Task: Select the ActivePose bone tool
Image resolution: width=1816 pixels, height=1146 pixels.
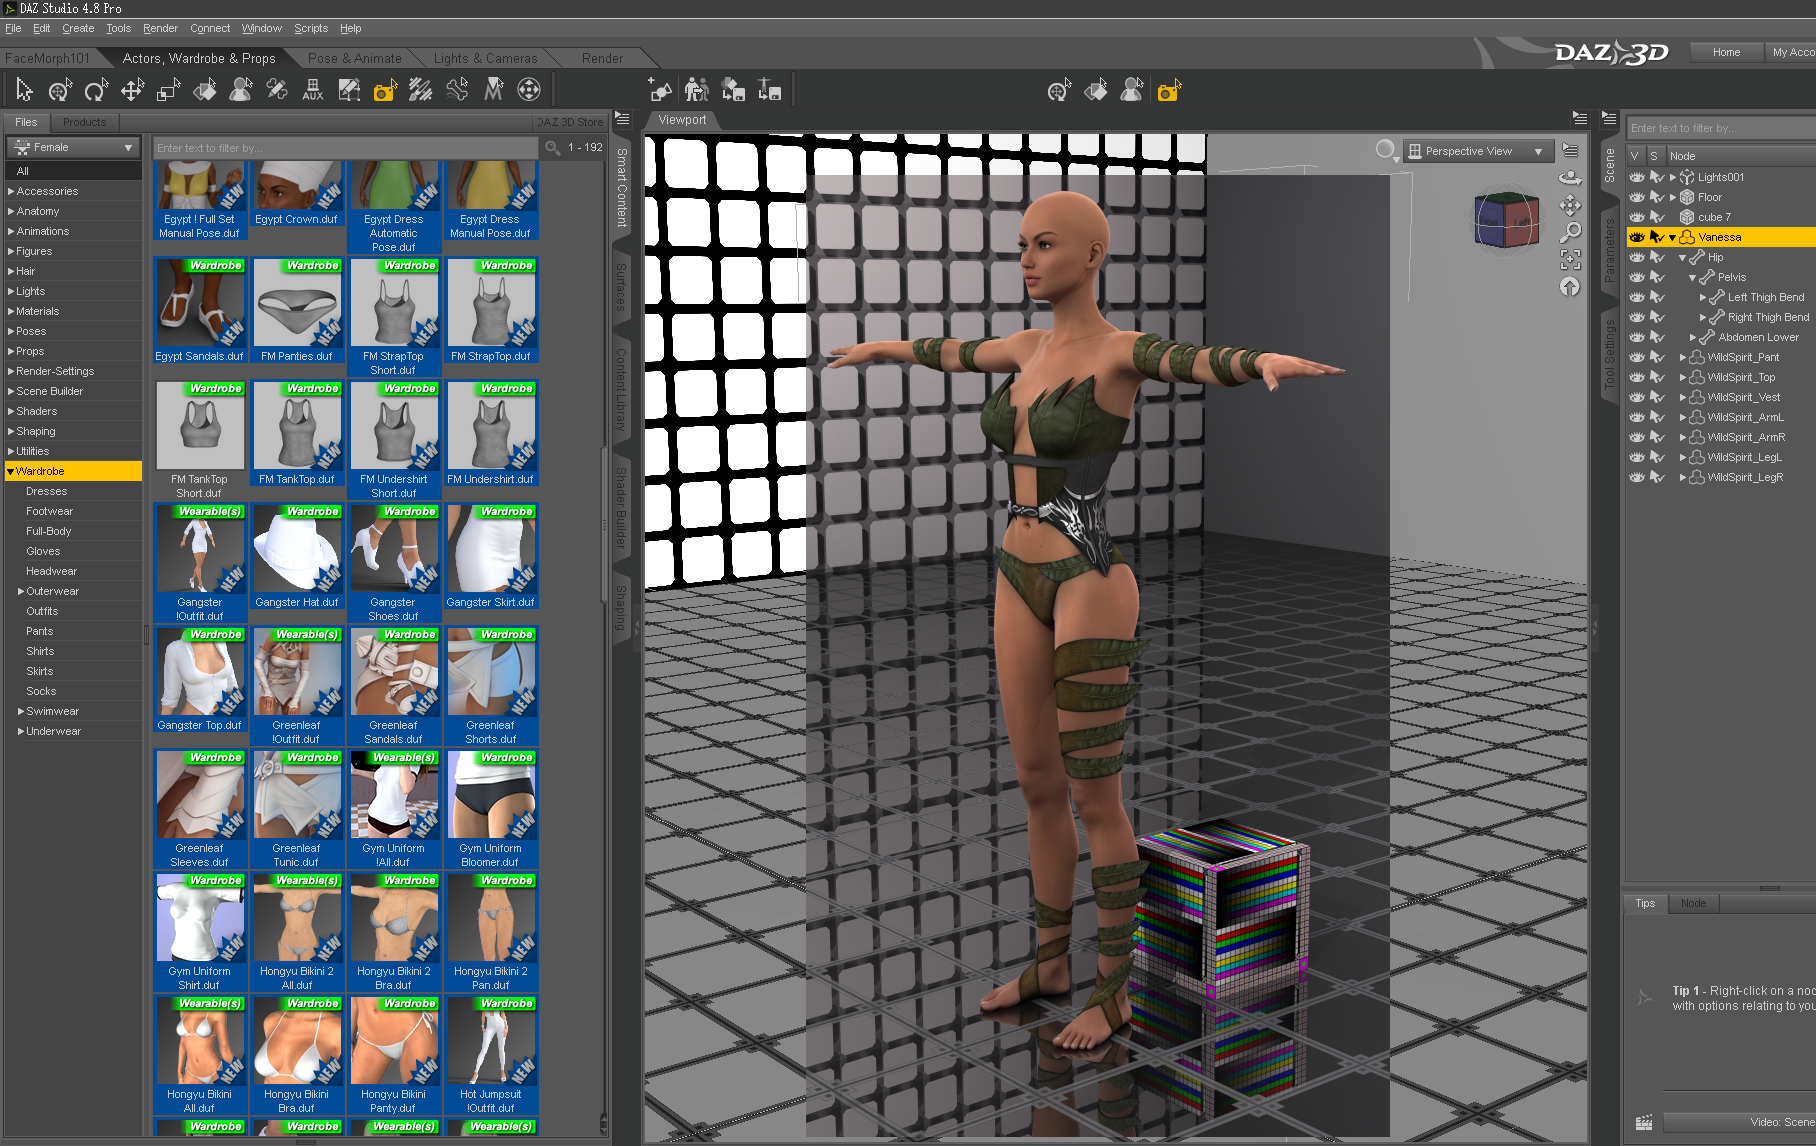Action: pyautogui.click(x=457, y=91)
